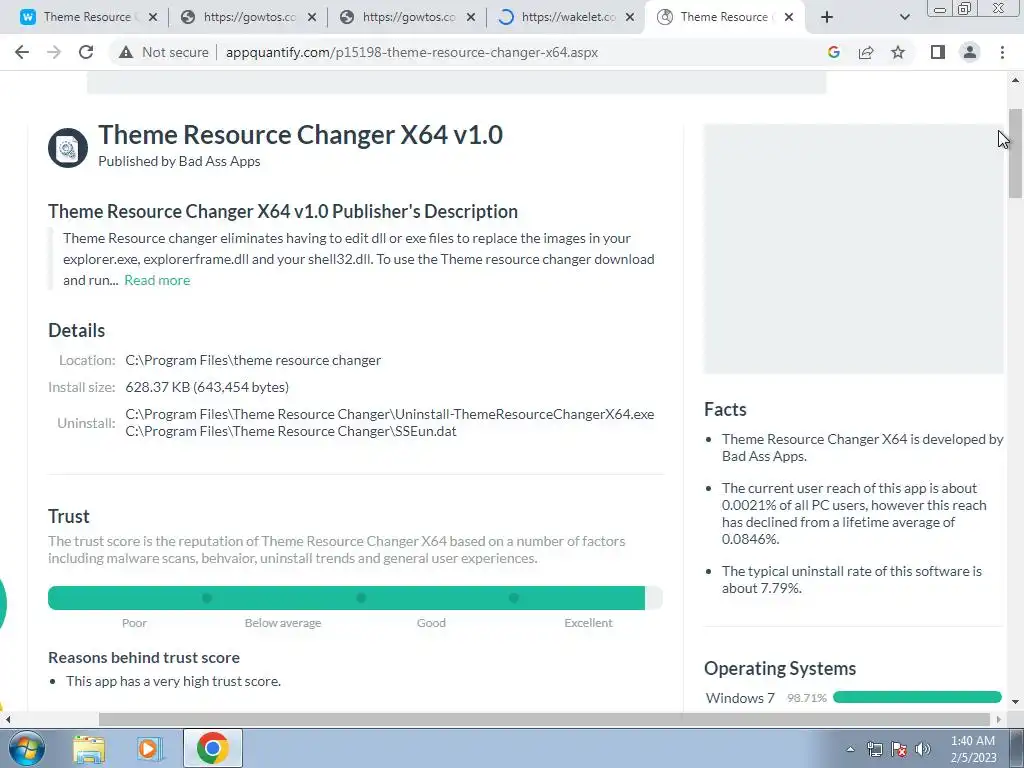Open the network tray icon
The height and width of the screenshot is (768, 1024).
click(x=874, y=749)
